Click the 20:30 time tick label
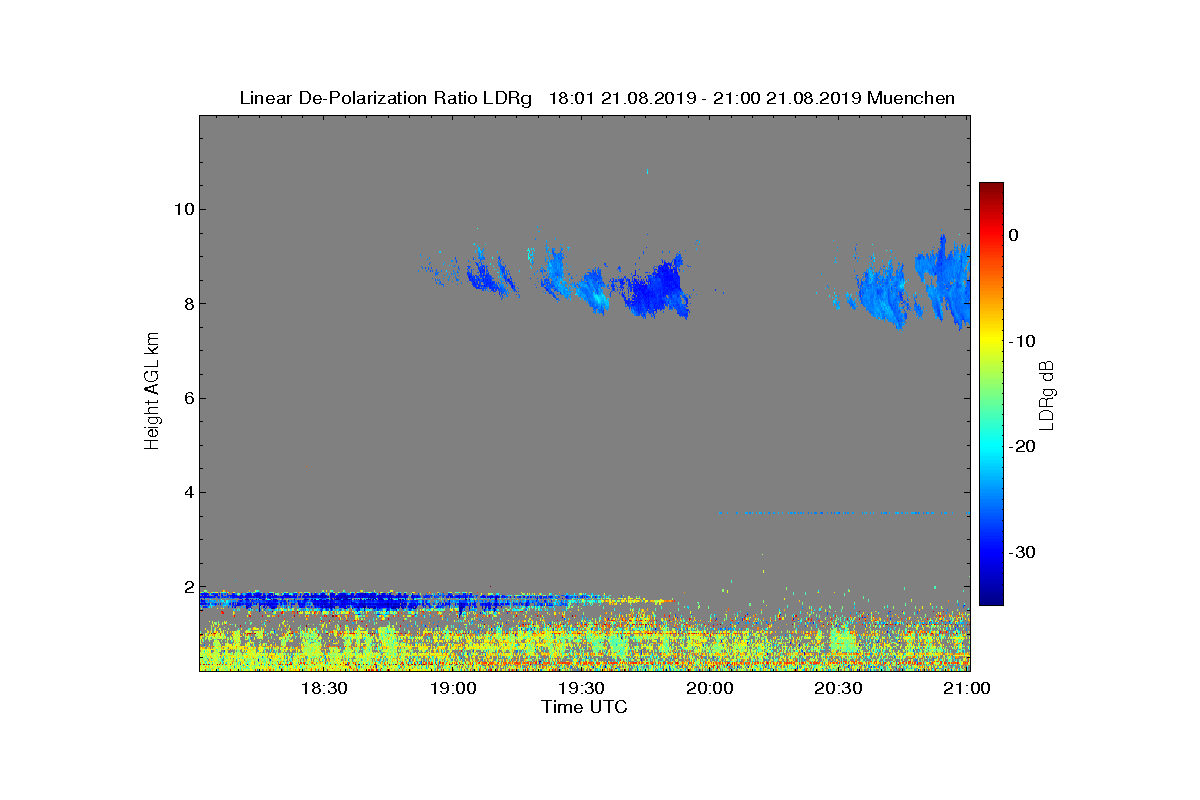 coord(838,688)
